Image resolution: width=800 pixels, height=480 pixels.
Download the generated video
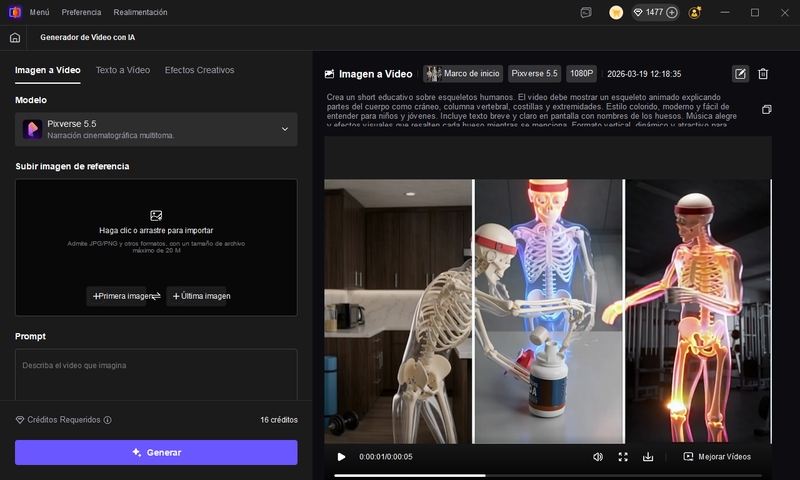(648, 456)
